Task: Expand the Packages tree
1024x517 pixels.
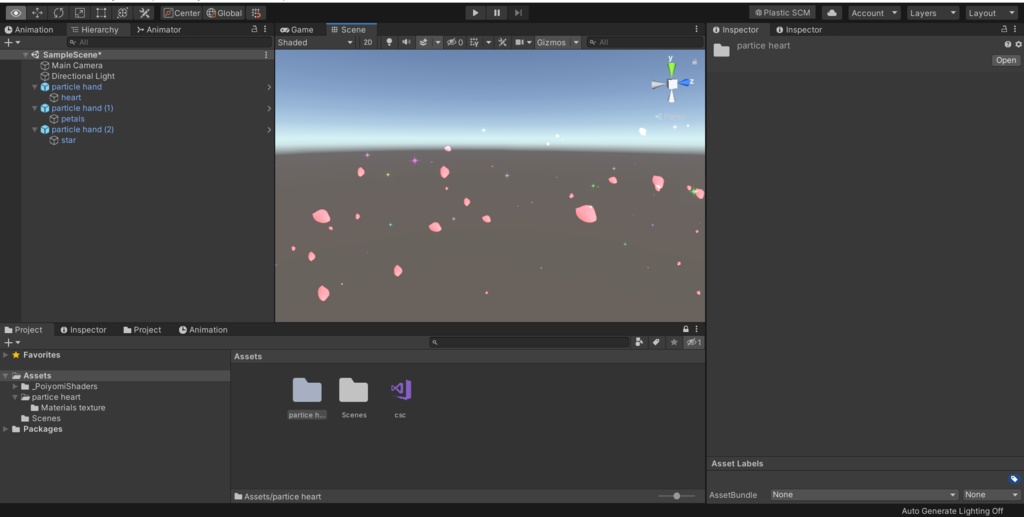Action: click(5, 430)
